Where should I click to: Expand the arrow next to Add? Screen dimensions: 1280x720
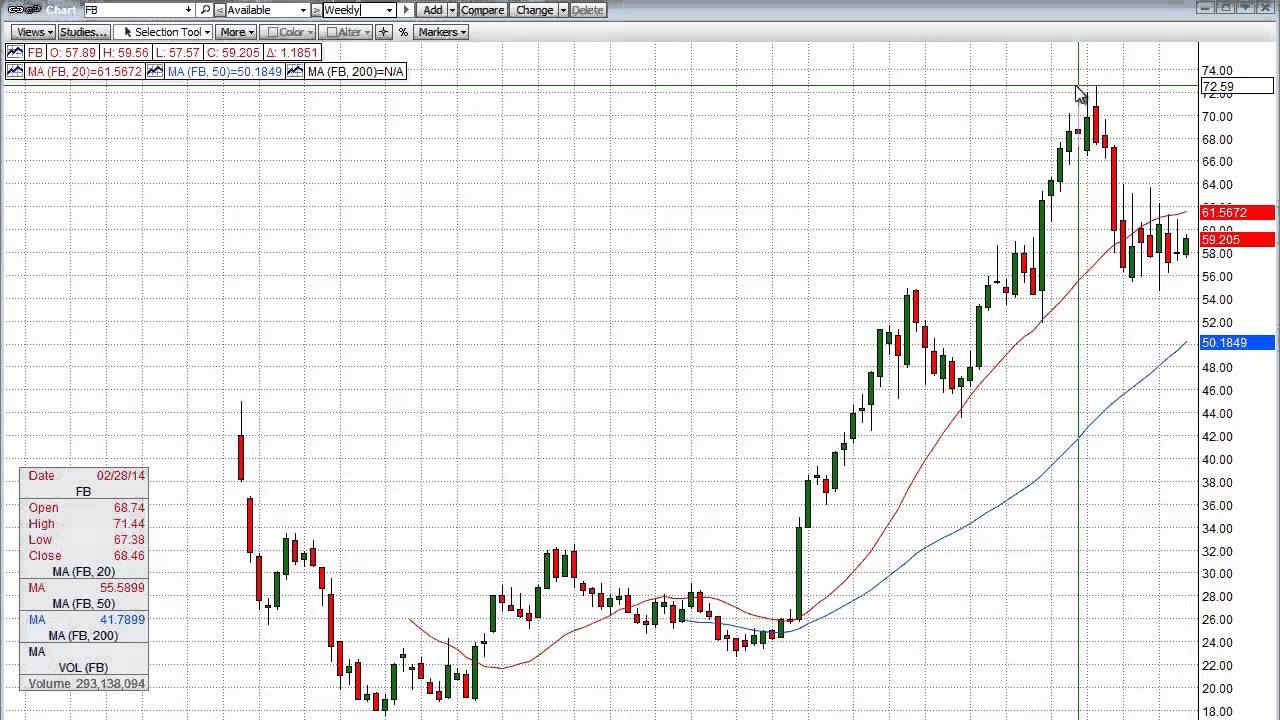click(x=451, y=10)
